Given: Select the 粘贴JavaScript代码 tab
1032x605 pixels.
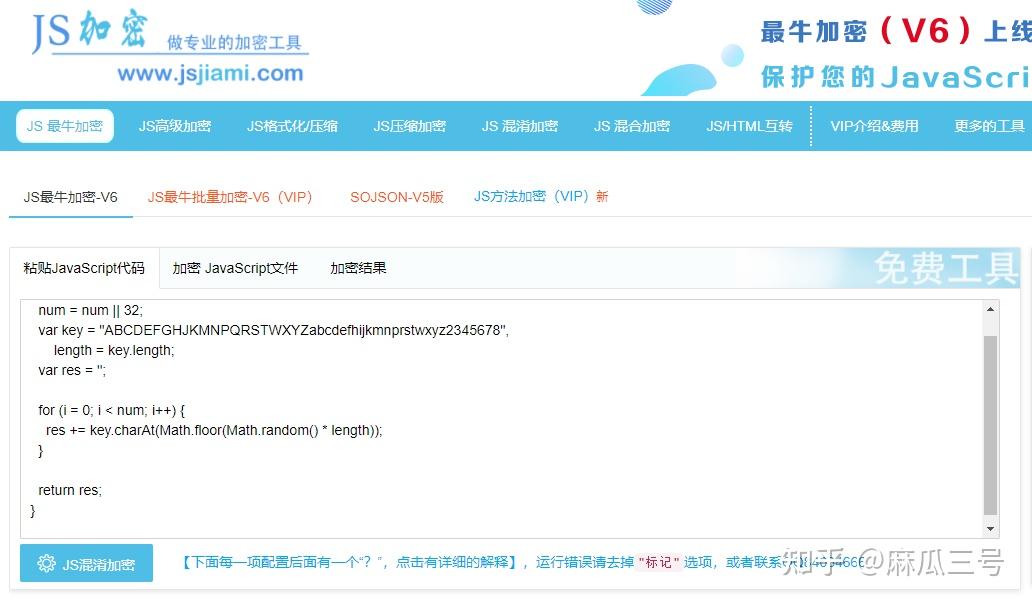Looking at the screenshot, I should click(83, 268).
